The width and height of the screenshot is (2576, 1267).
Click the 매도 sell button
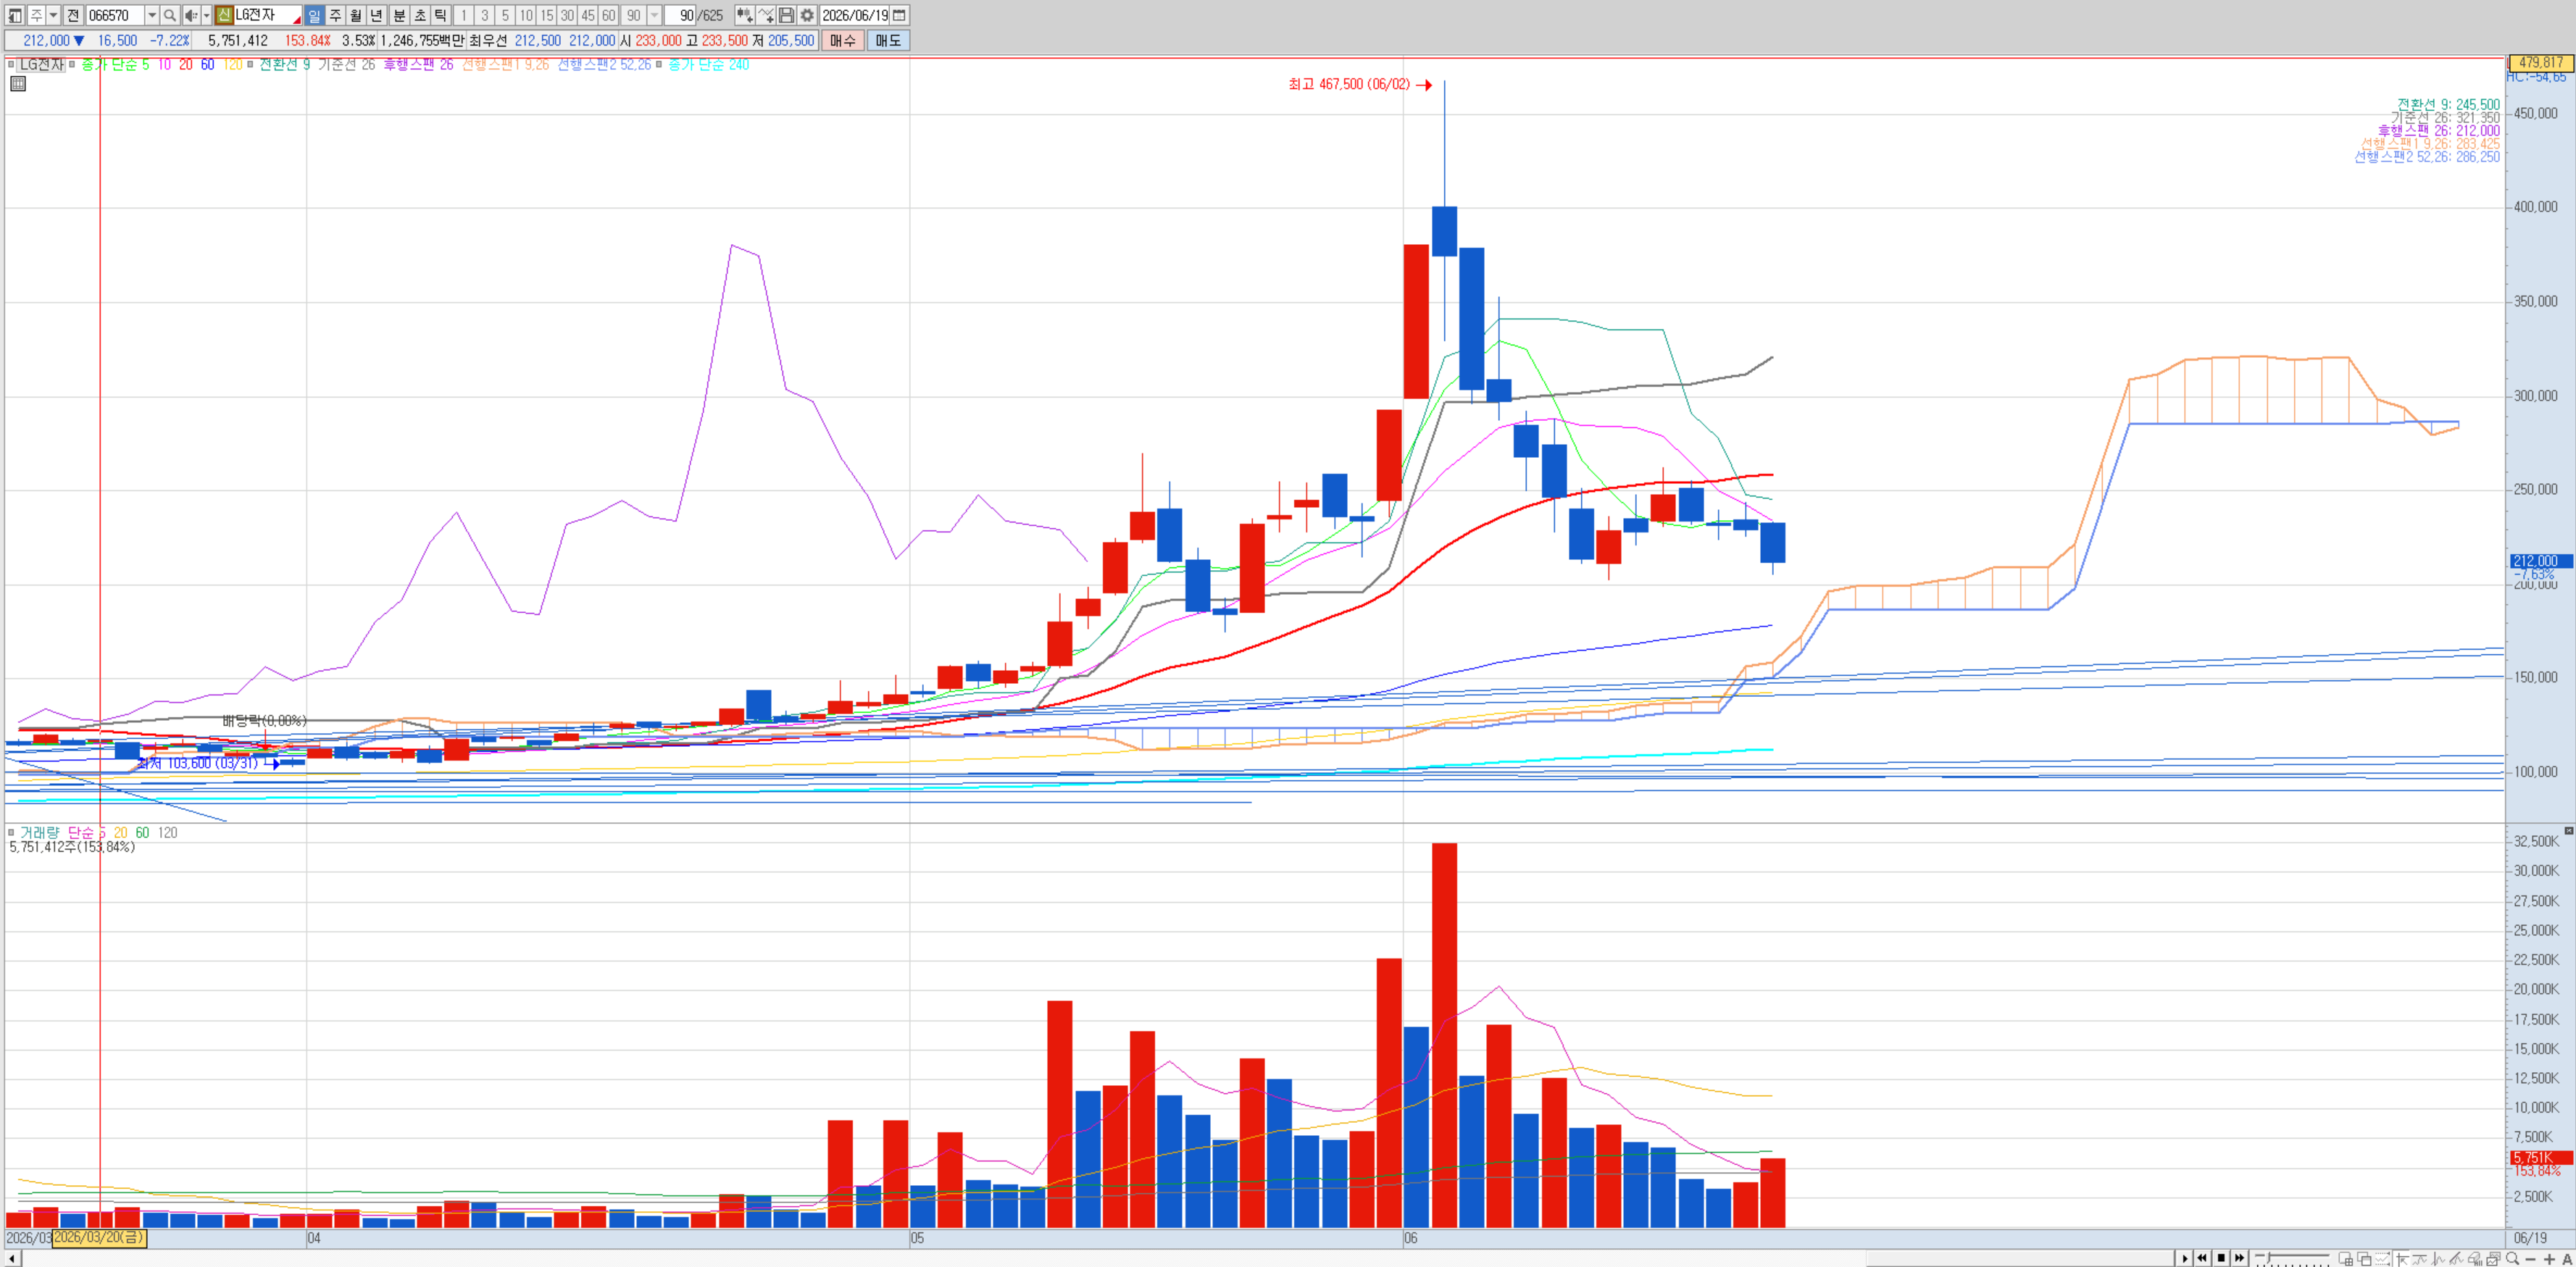888,40
